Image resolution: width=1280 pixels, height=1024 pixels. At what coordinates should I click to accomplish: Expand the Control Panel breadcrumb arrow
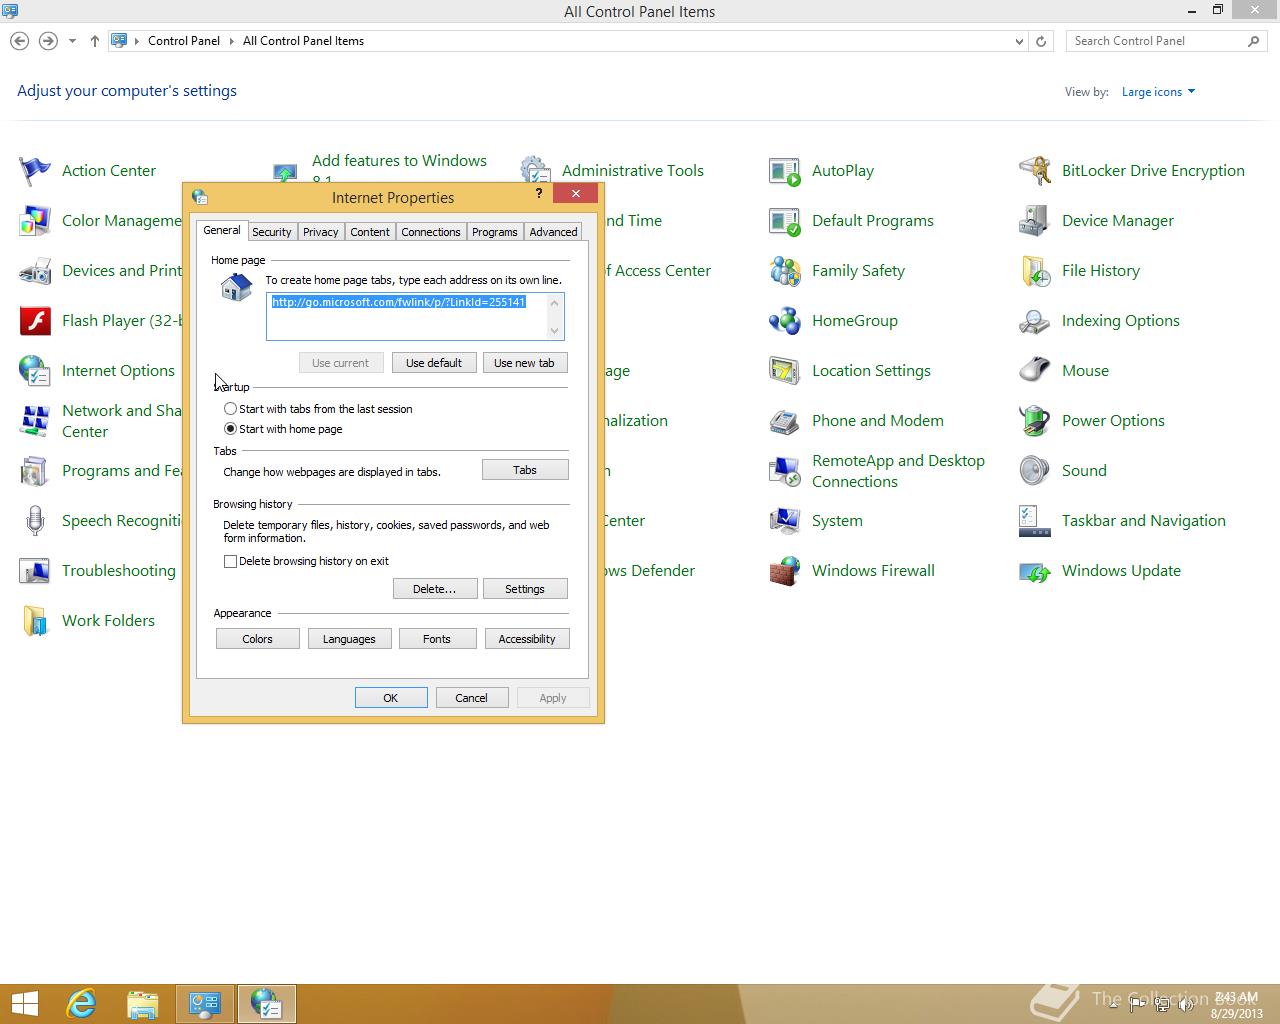click(232, 41)
